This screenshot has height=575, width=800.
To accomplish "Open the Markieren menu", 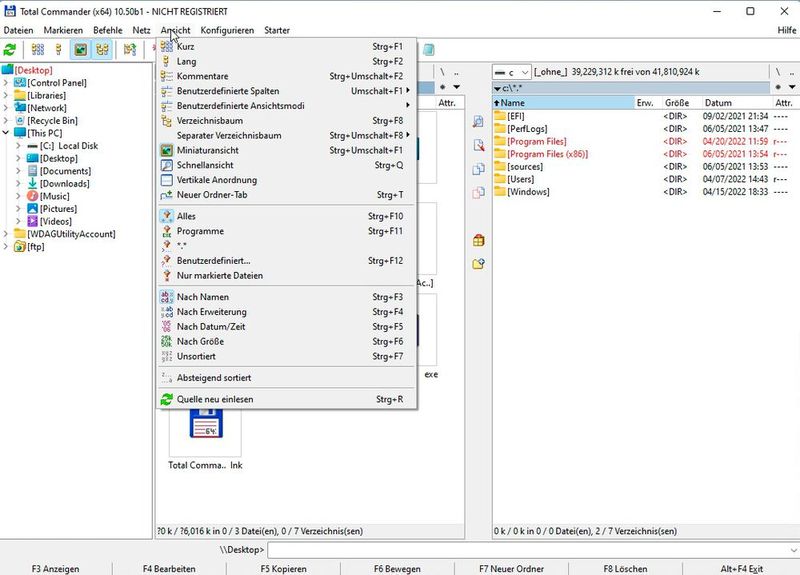I will [63, 30].
